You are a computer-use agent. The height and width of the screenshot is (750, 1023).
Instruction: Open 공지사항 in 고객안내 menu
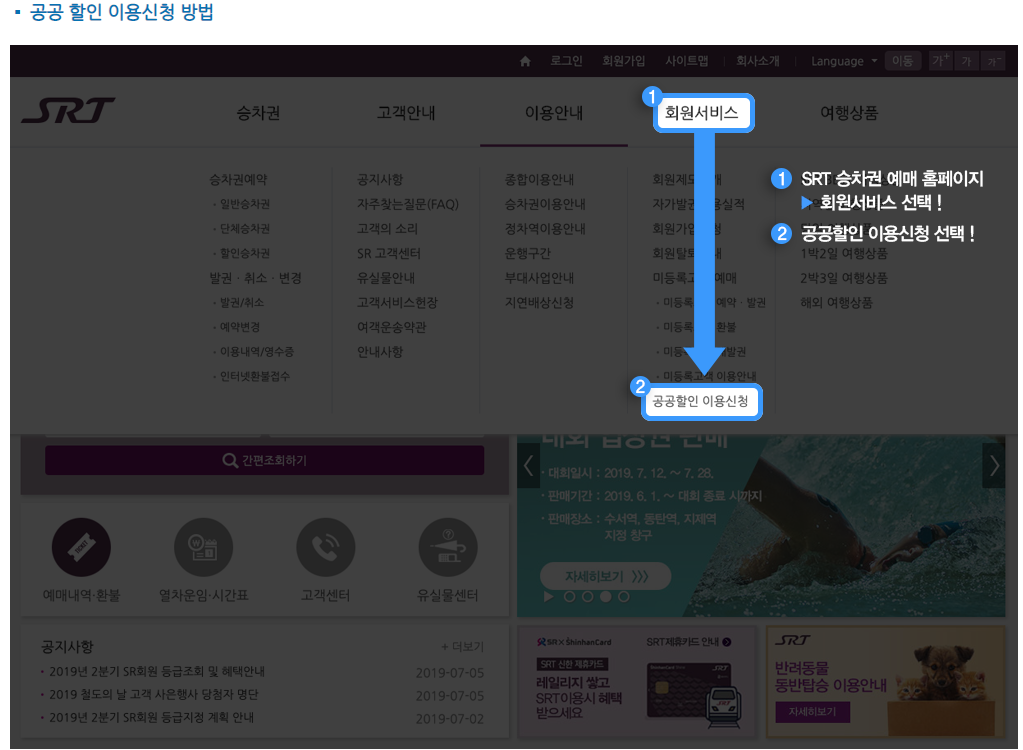tap(380, 179)
